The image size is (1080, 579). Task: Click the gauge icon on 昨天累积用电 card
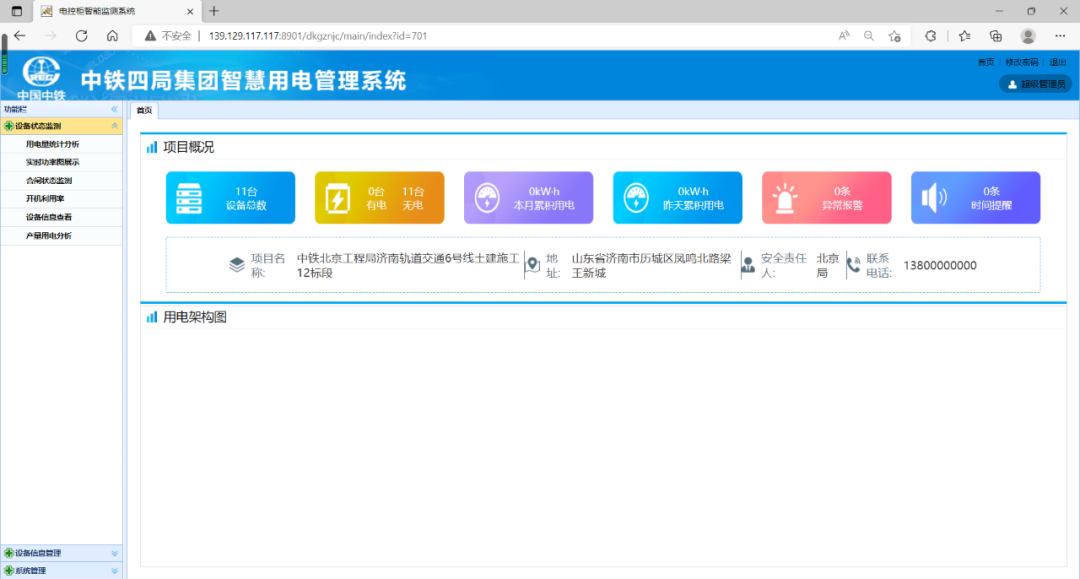click(x=636, y=198)
